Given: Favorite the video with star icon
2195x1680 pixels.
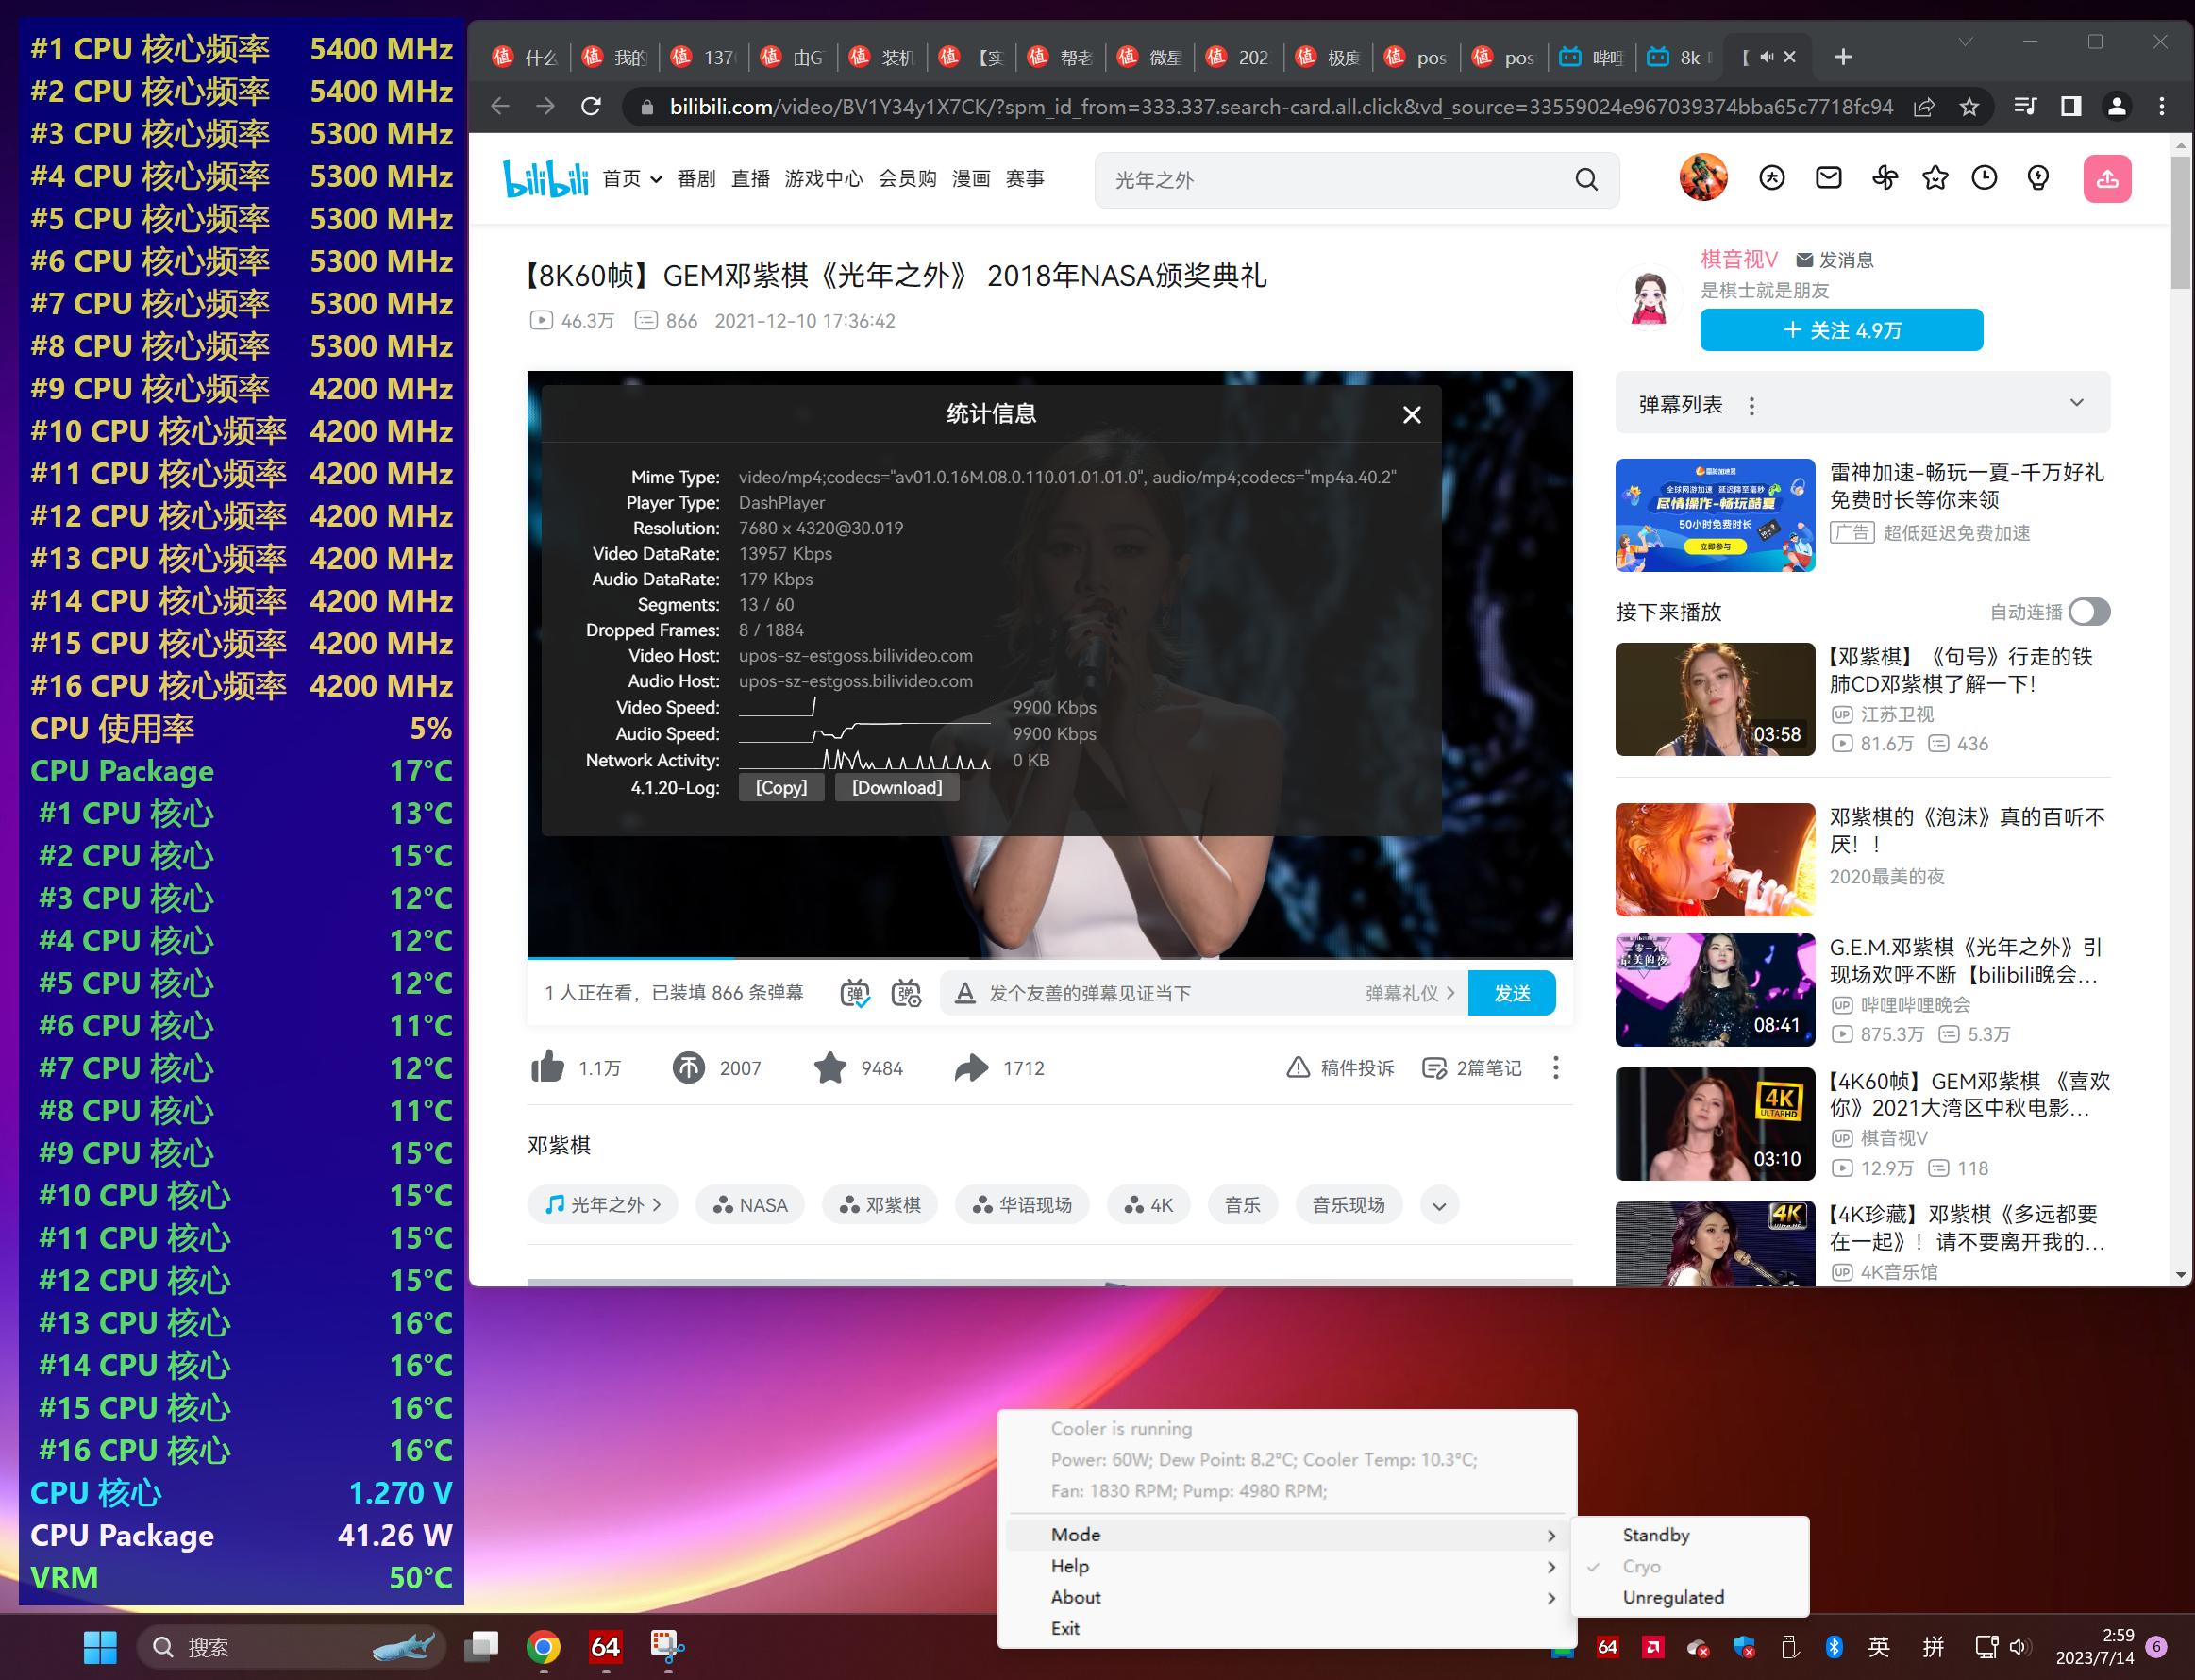Looking at the screenshot, I should pyautogui.click(x=830, y=1068).
